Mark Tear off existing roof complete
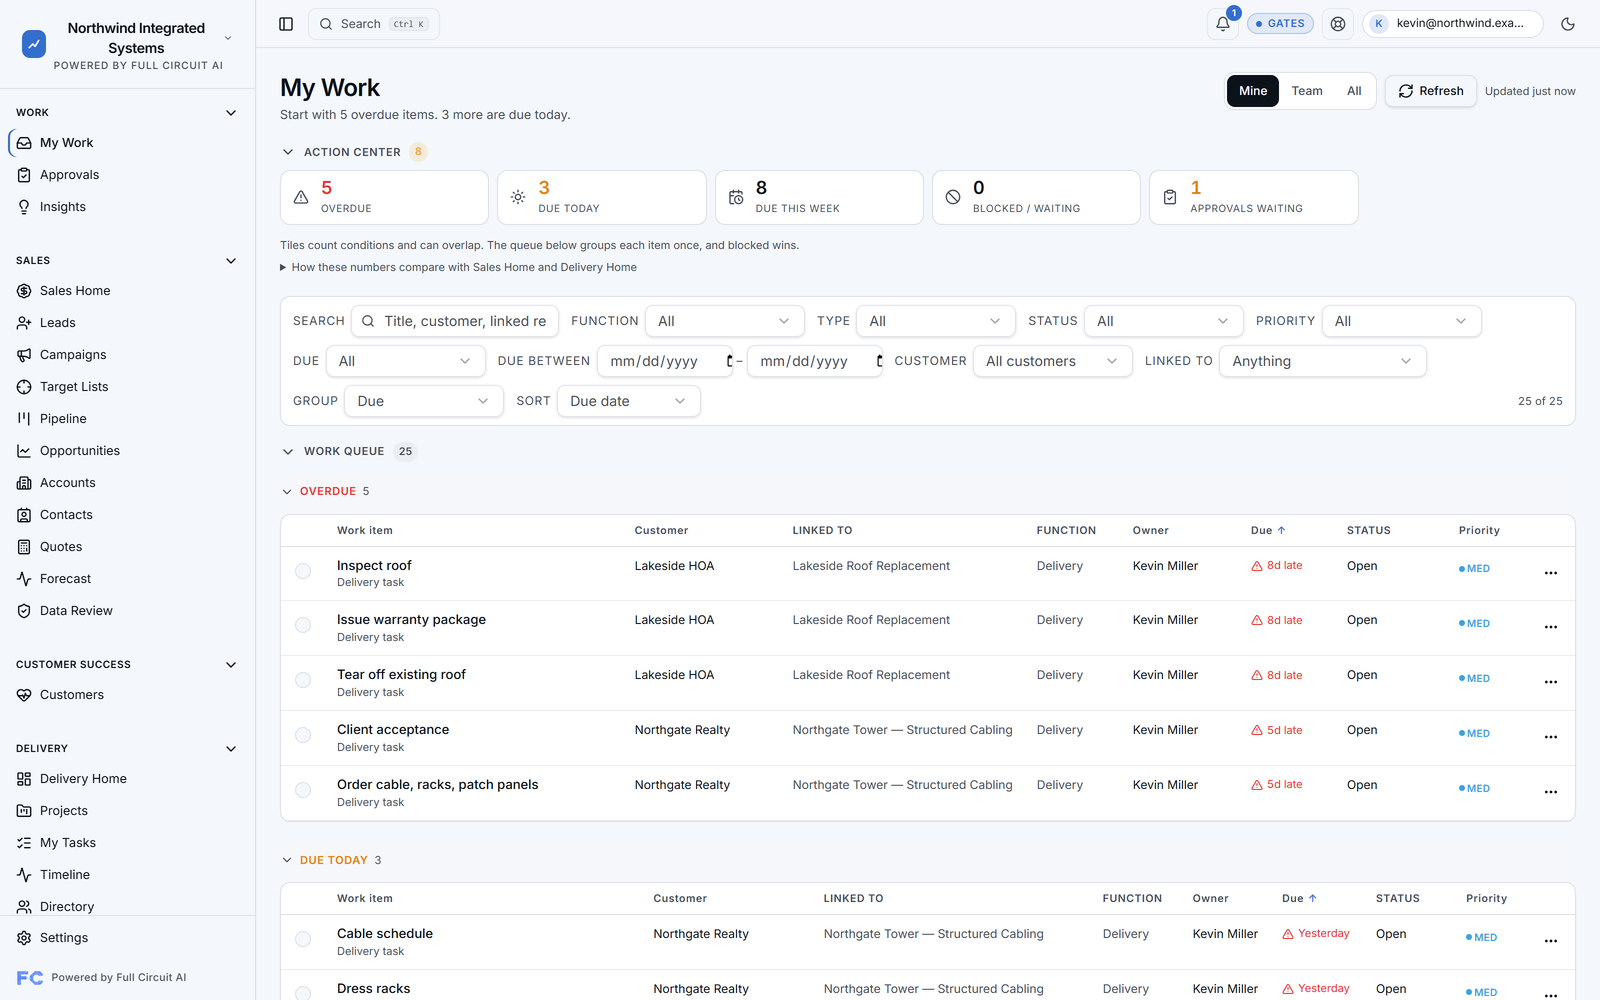This screenshot has width=1600, height=1000. click(303, 680)
